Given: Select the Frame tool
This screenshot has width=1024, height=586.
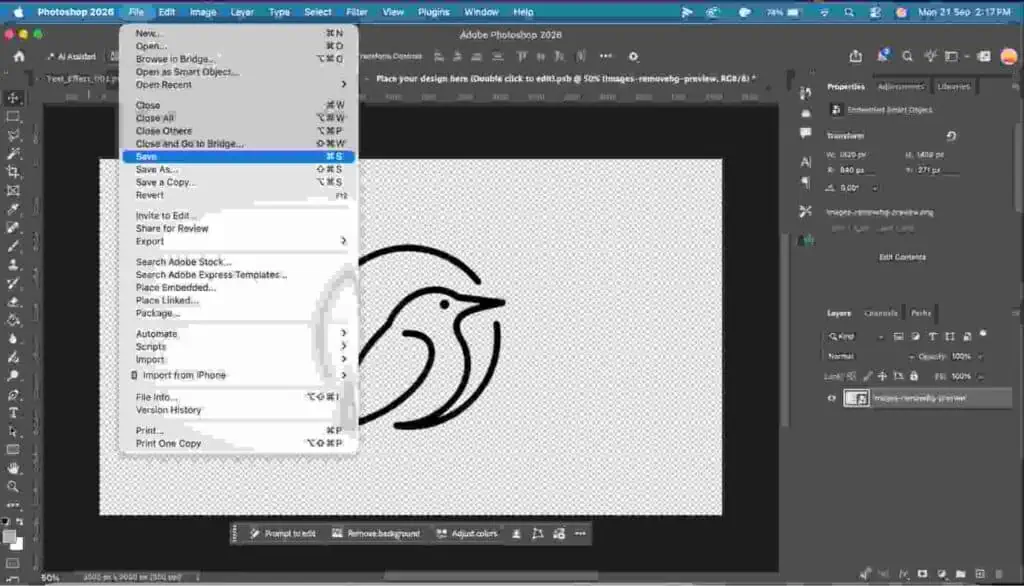Looking at the screenshot, I should [13, 191].
